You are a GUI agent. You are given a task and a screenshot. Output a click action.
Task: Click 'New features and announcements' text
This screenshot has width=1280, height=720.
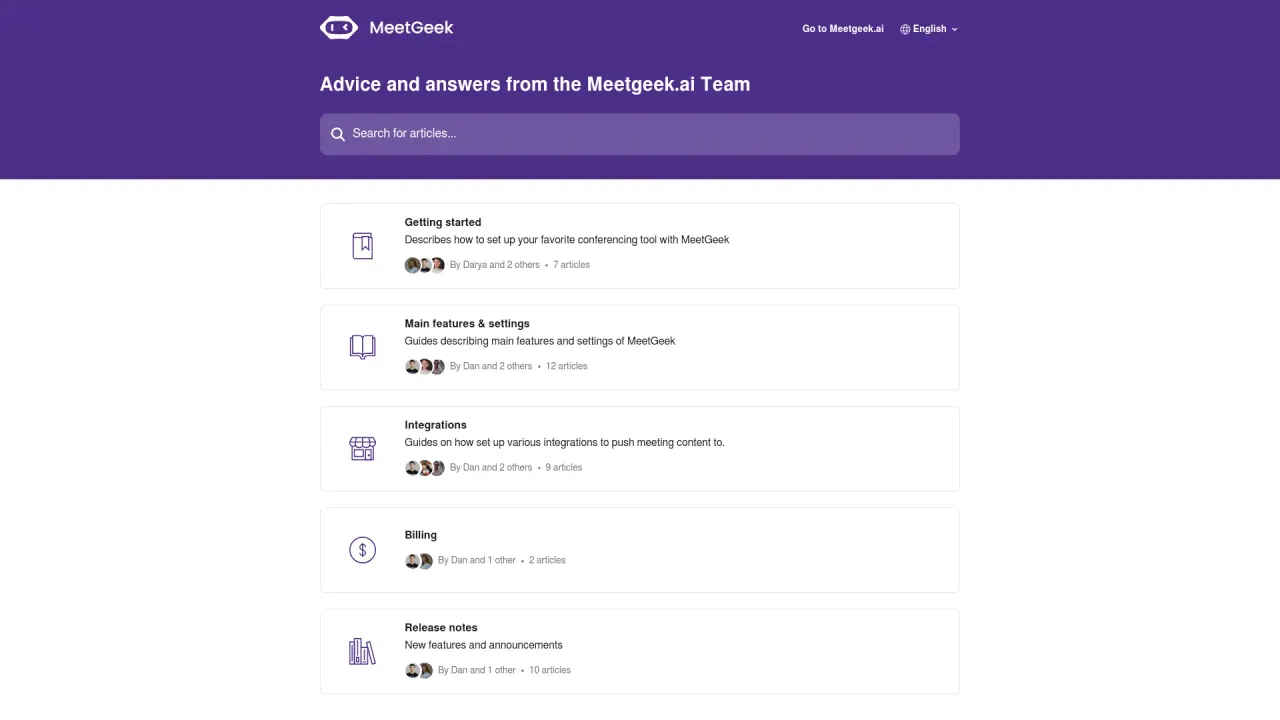coord(484,645)
